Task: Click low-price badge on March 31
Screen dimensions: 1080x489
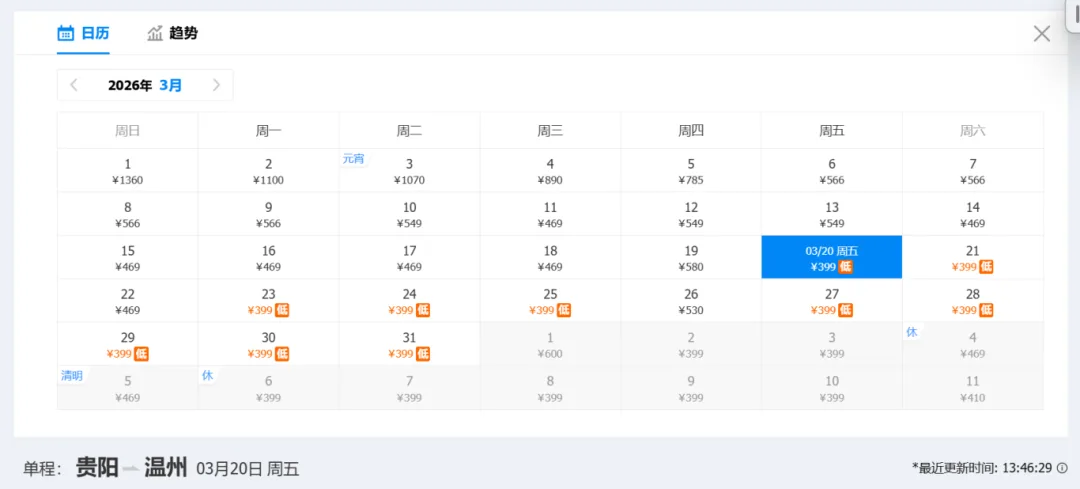Action: [x=423, y=354]
